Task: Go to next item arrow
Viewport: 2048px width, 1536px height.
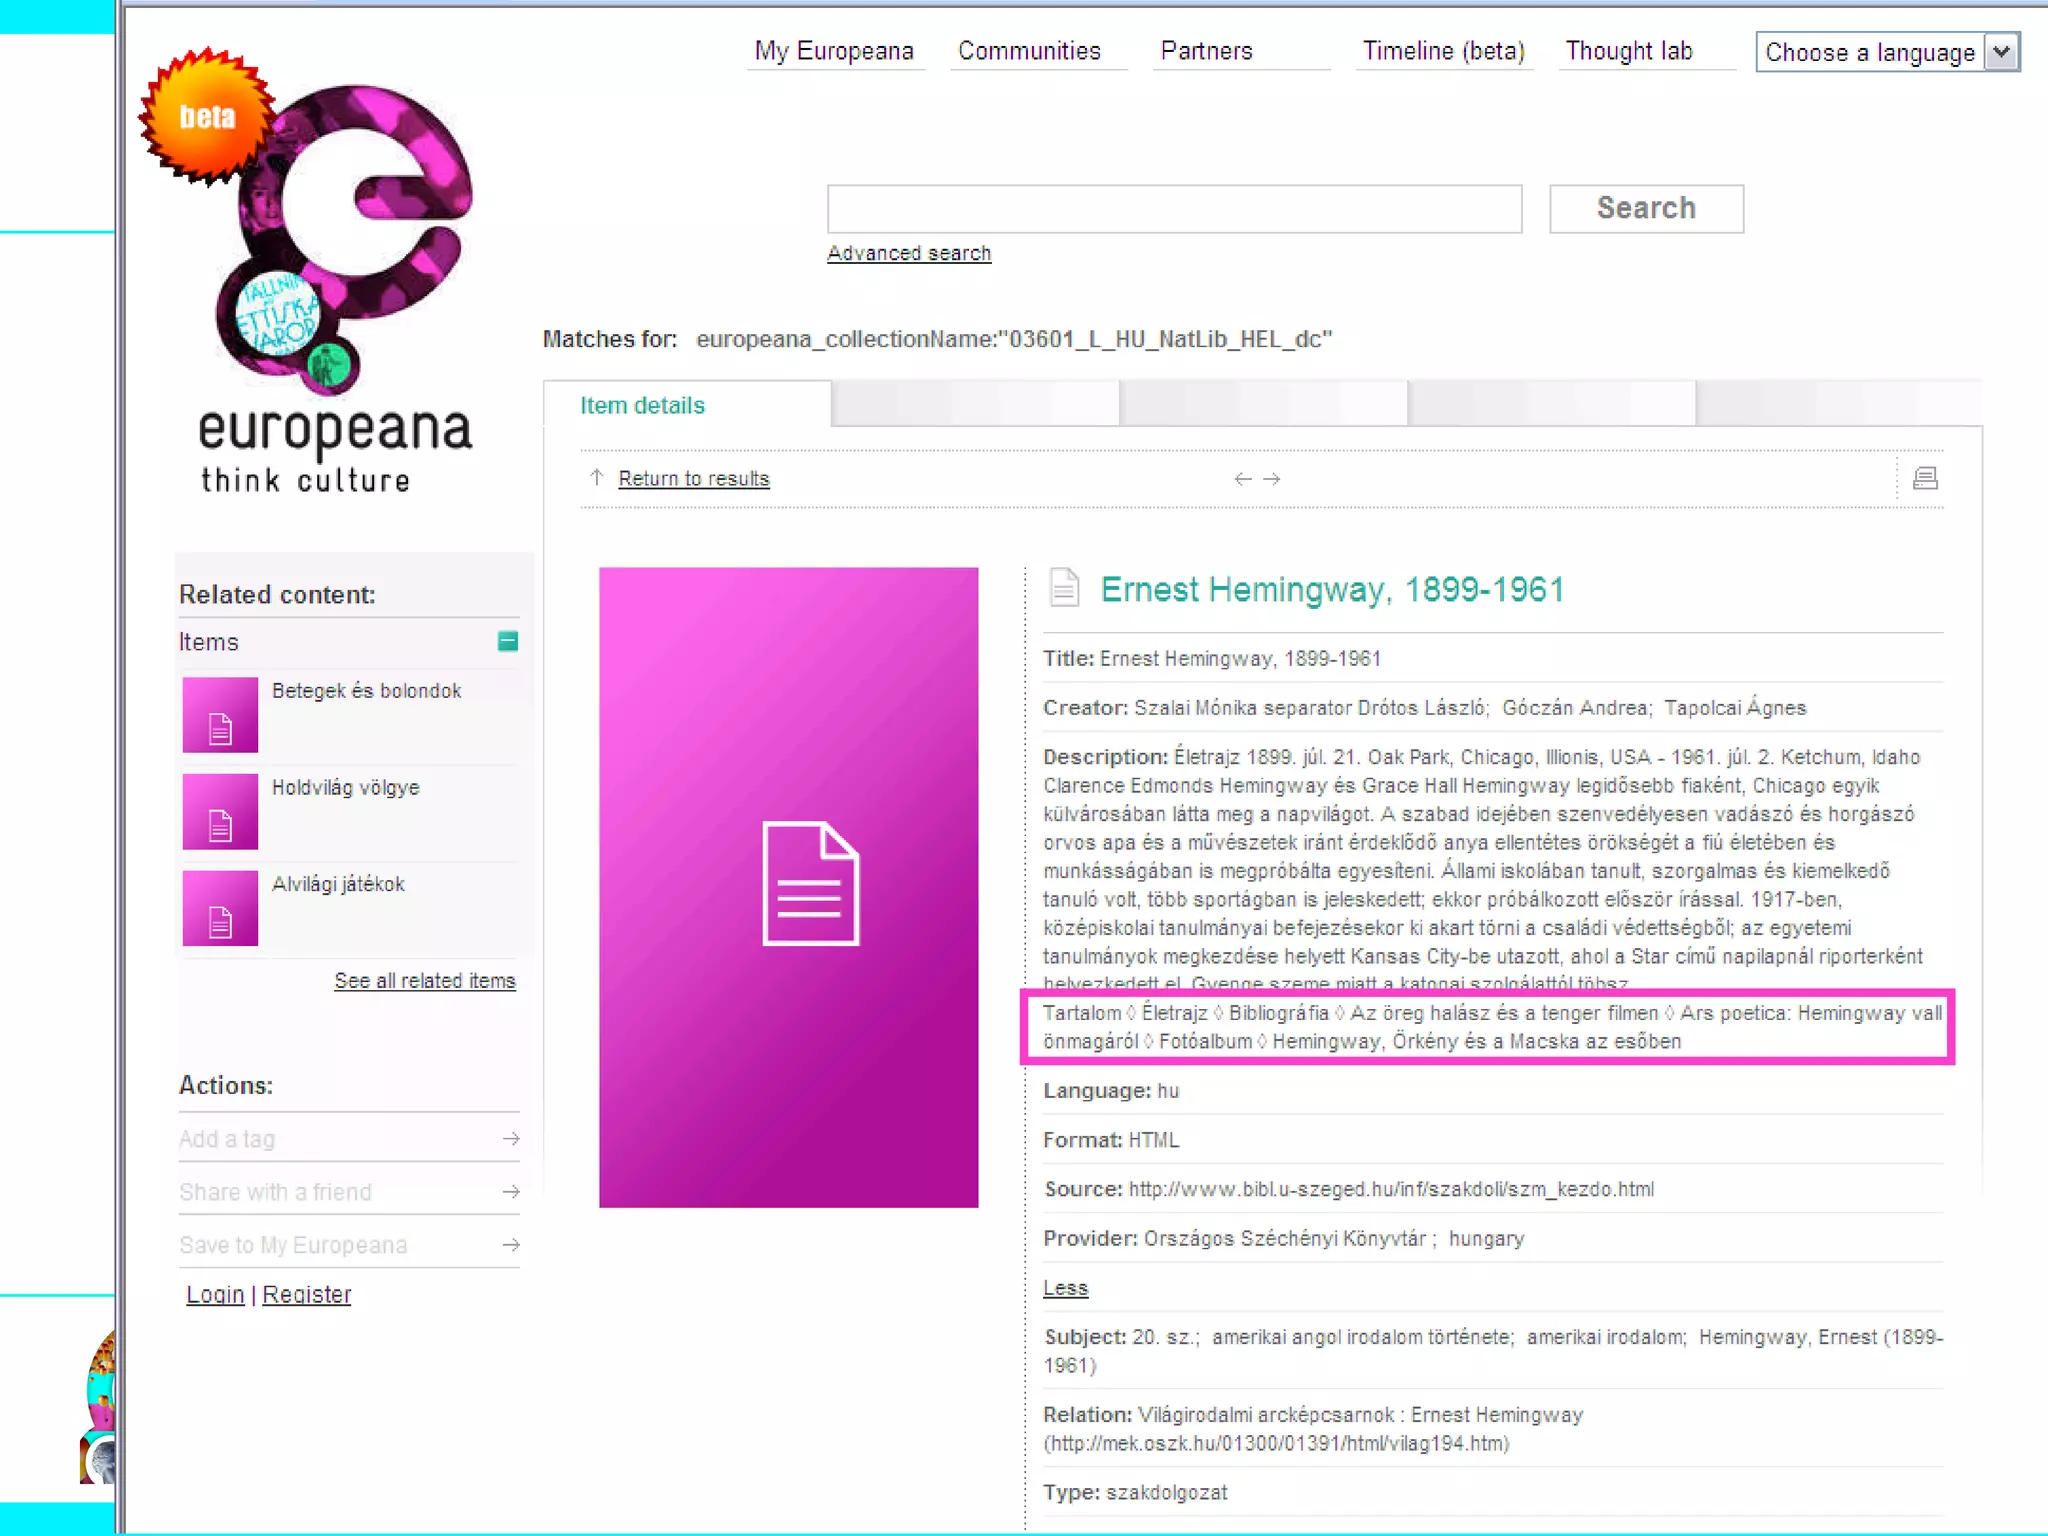Action: (x=1272, y=479)
